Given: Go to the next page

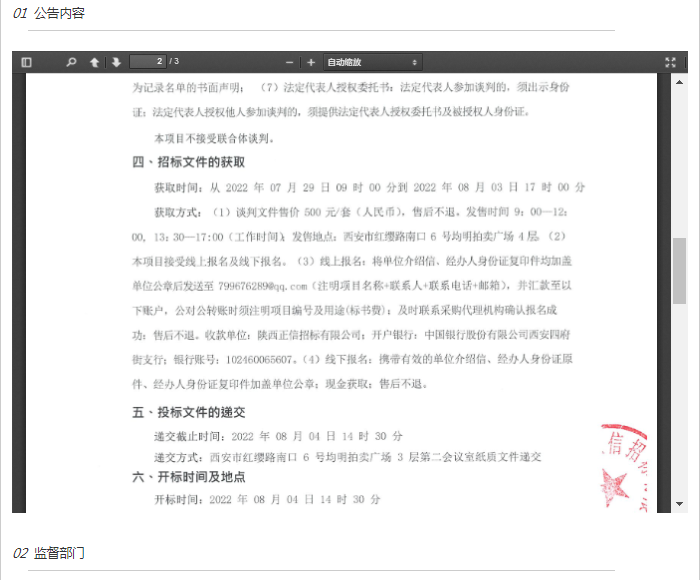Looking at the screenshot, I should click(x=116, y=62).
